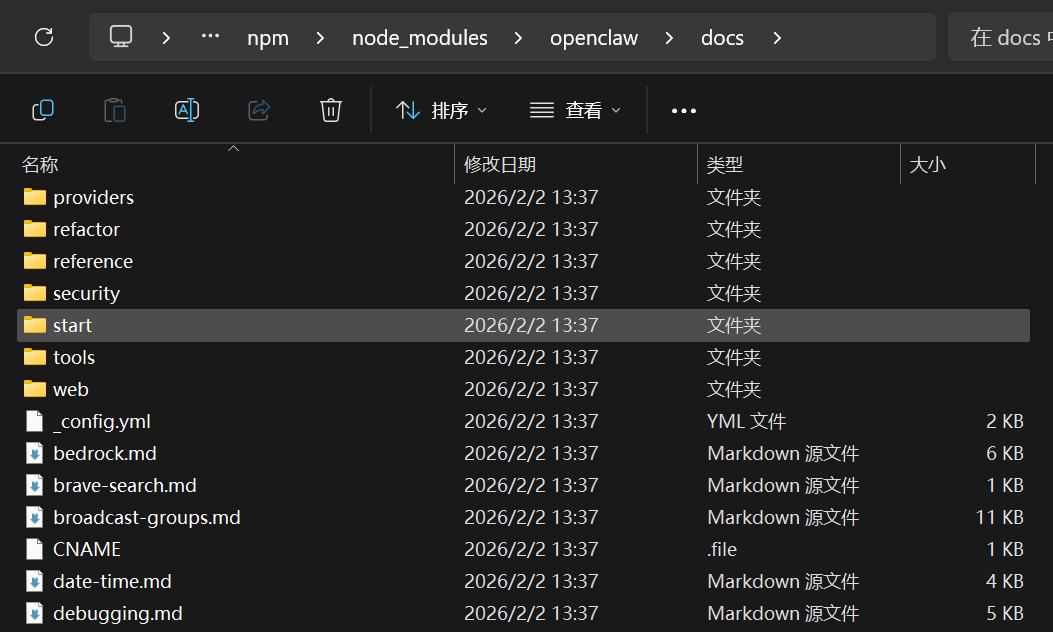Click the chevron after 'docs' in breadcrumb
1053x632 pixels.
[x=777, y=37]
